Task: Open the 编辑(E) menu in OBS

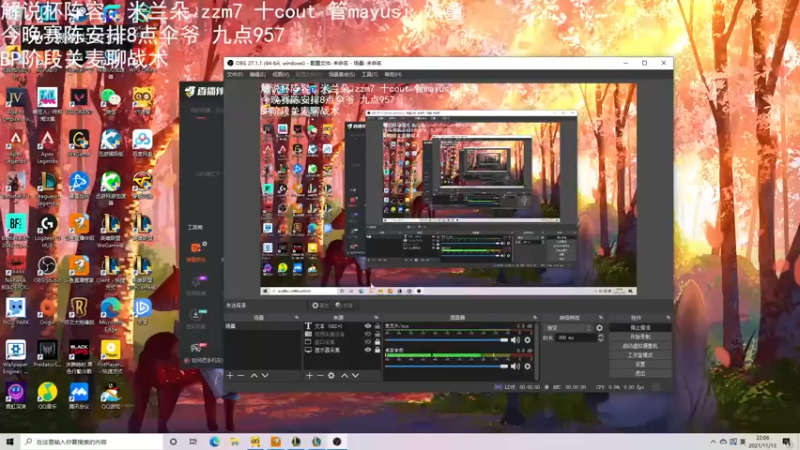Action: point(257,74)
